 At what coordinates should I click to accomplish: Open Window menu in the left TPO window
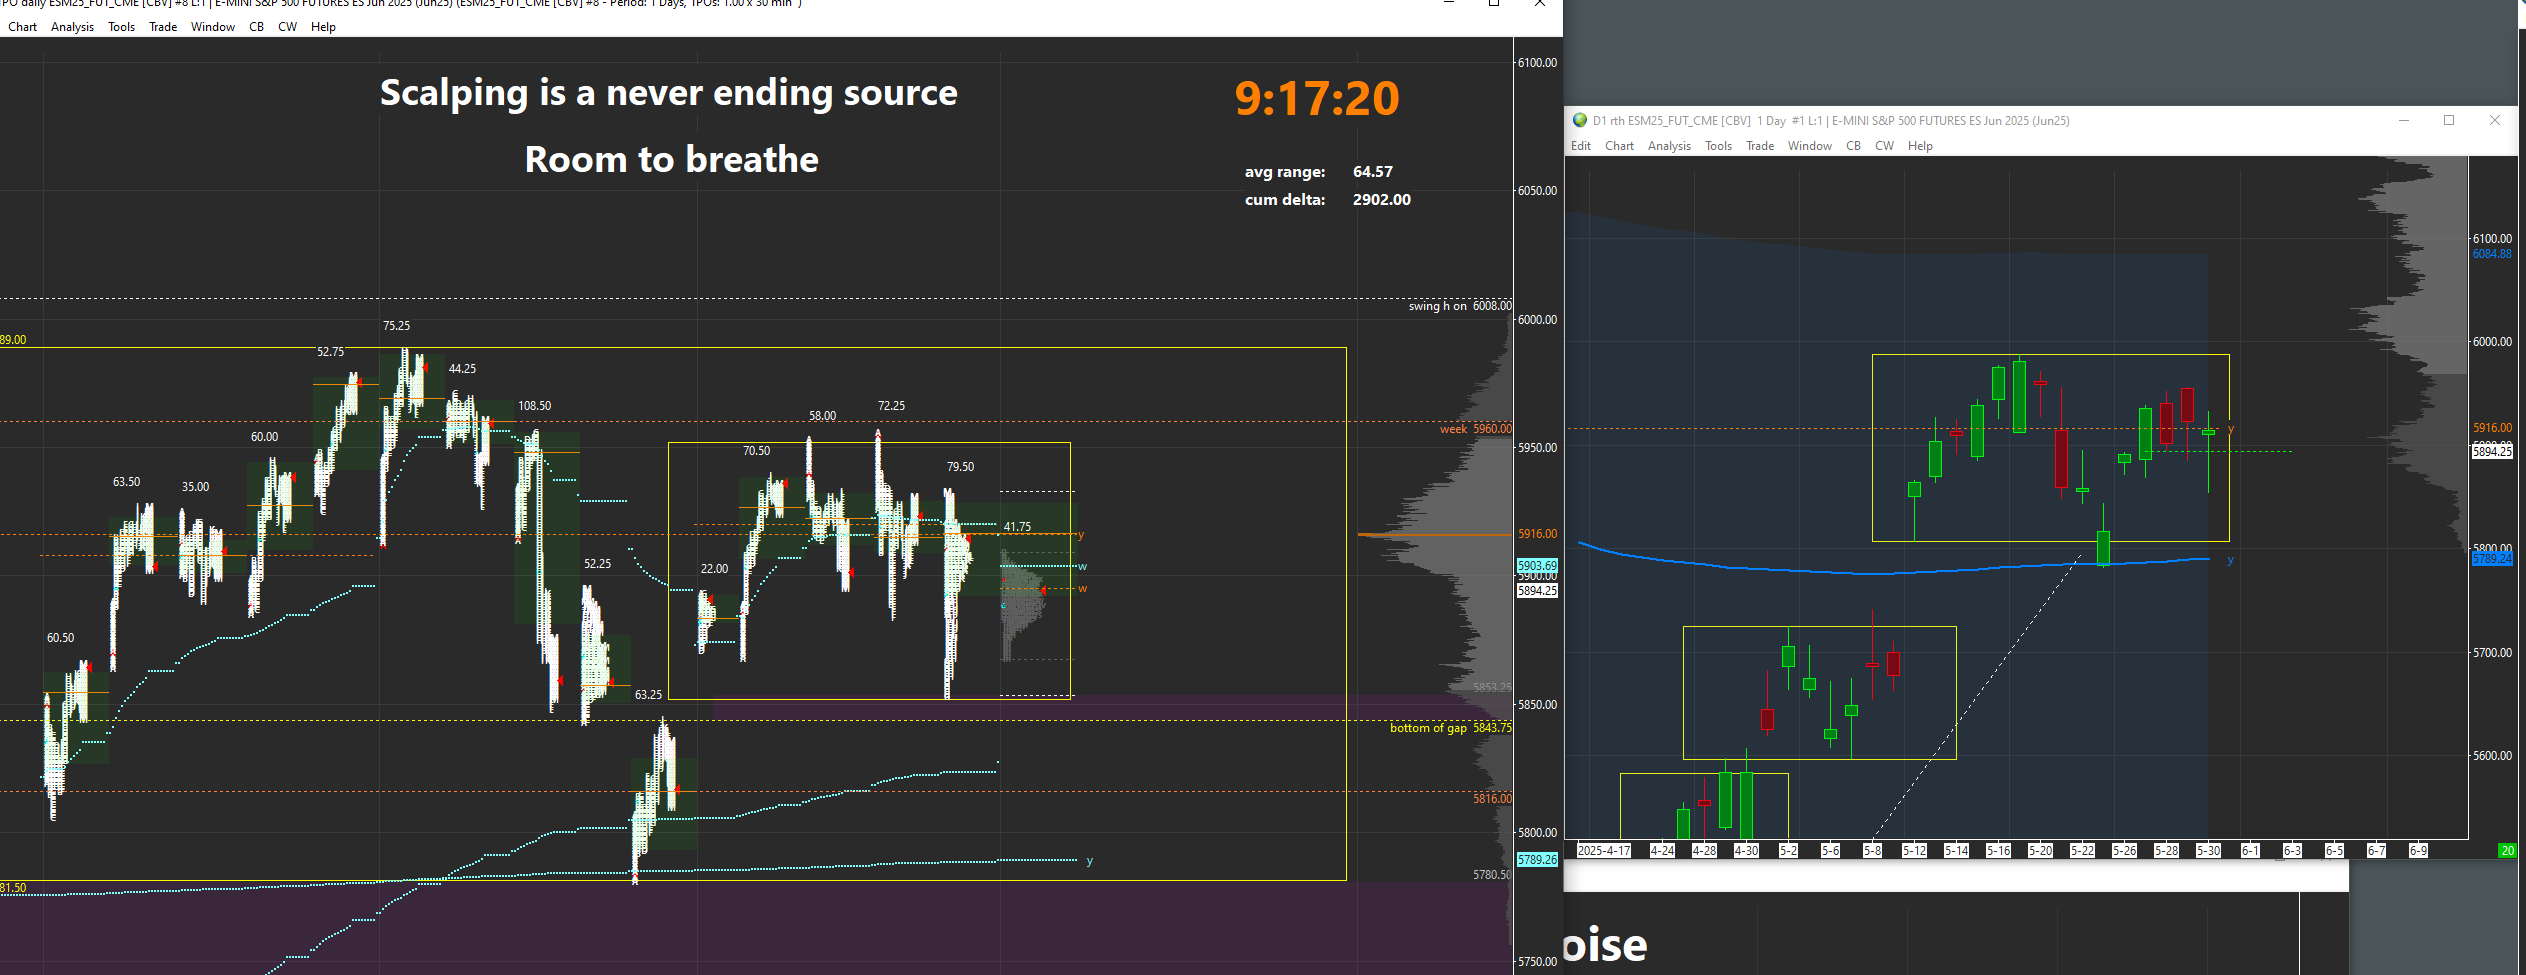click(213, 27)
